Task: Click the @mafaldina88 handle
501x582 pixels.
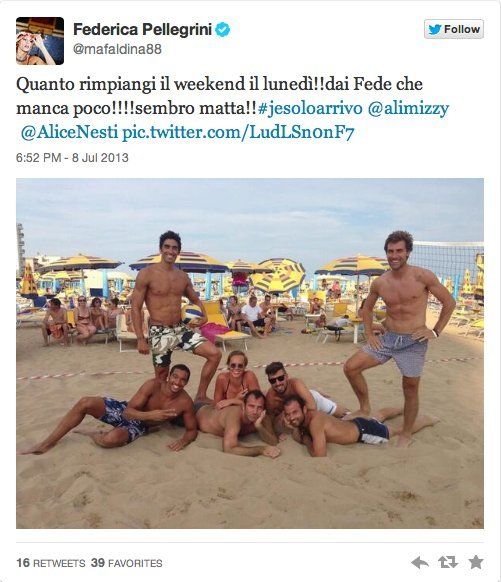Action: [117, 49]
